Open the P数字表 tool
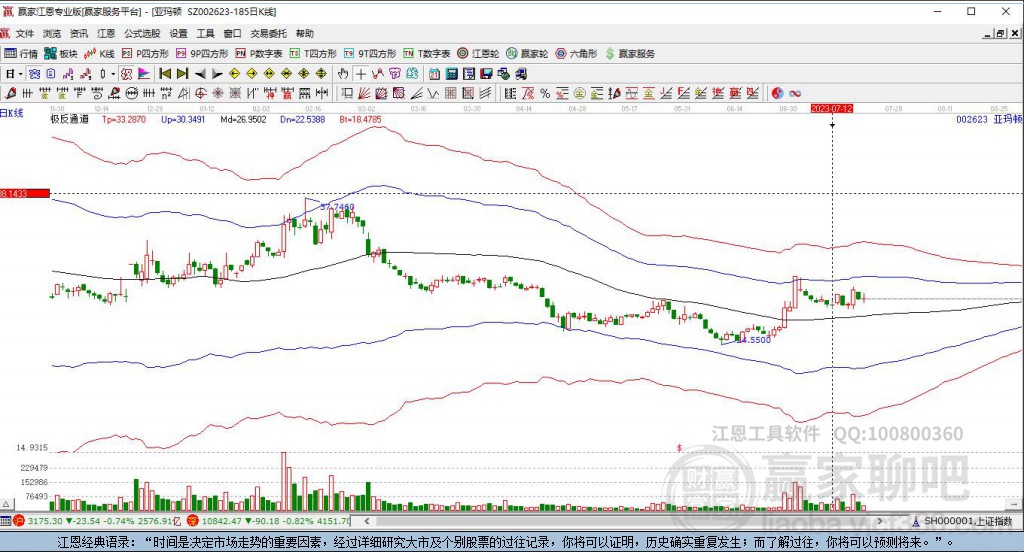 click(x=259, y=54)
